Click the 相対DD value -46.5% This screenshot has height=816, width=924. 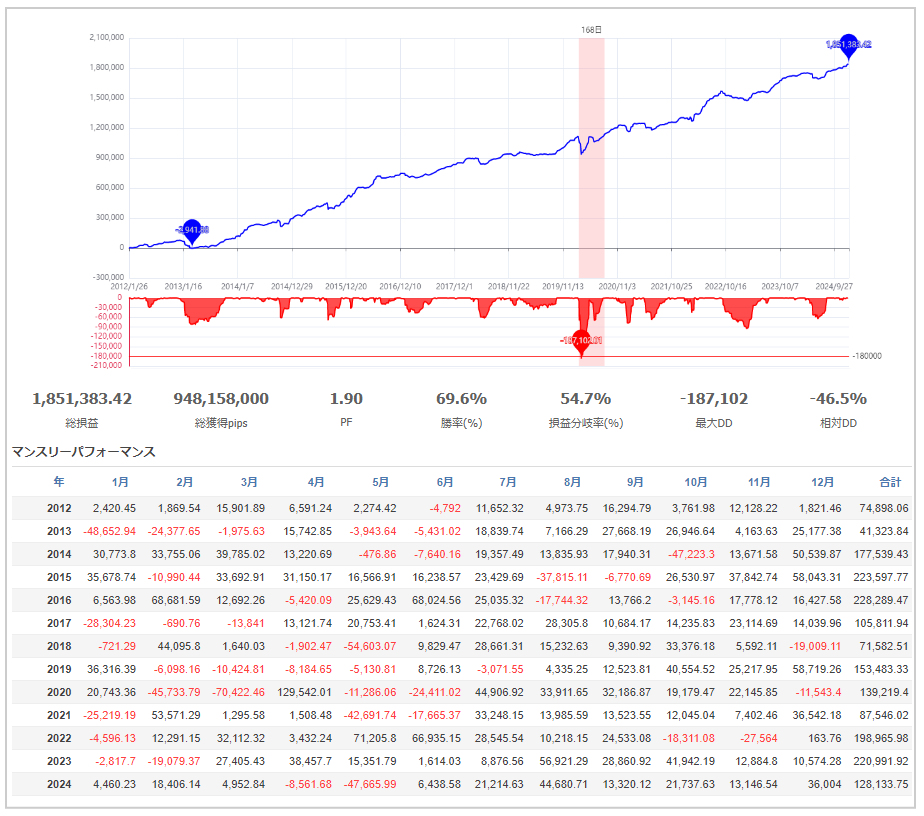(x=838, y=398)
